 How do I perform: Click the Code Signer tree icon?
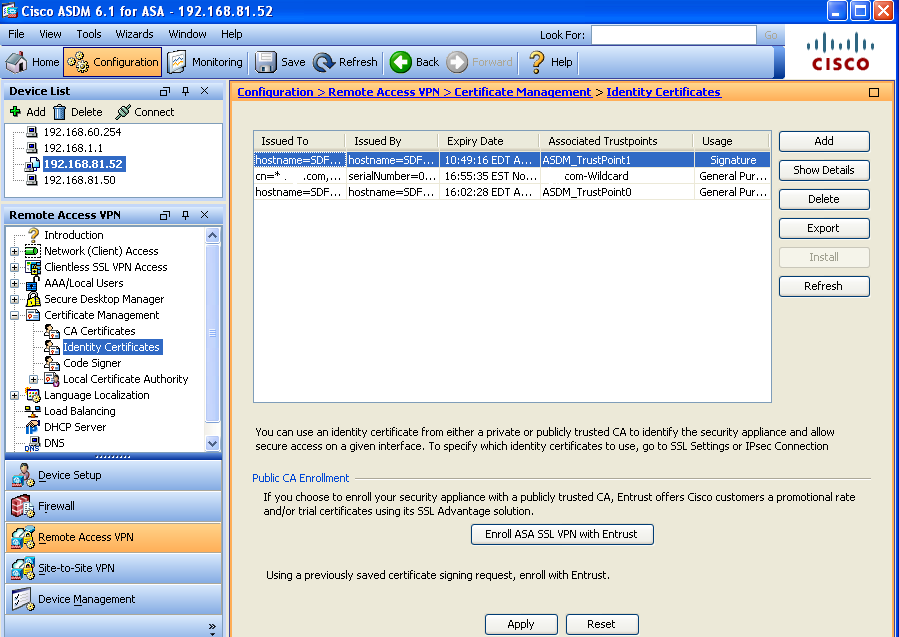(x=52, y=364)
